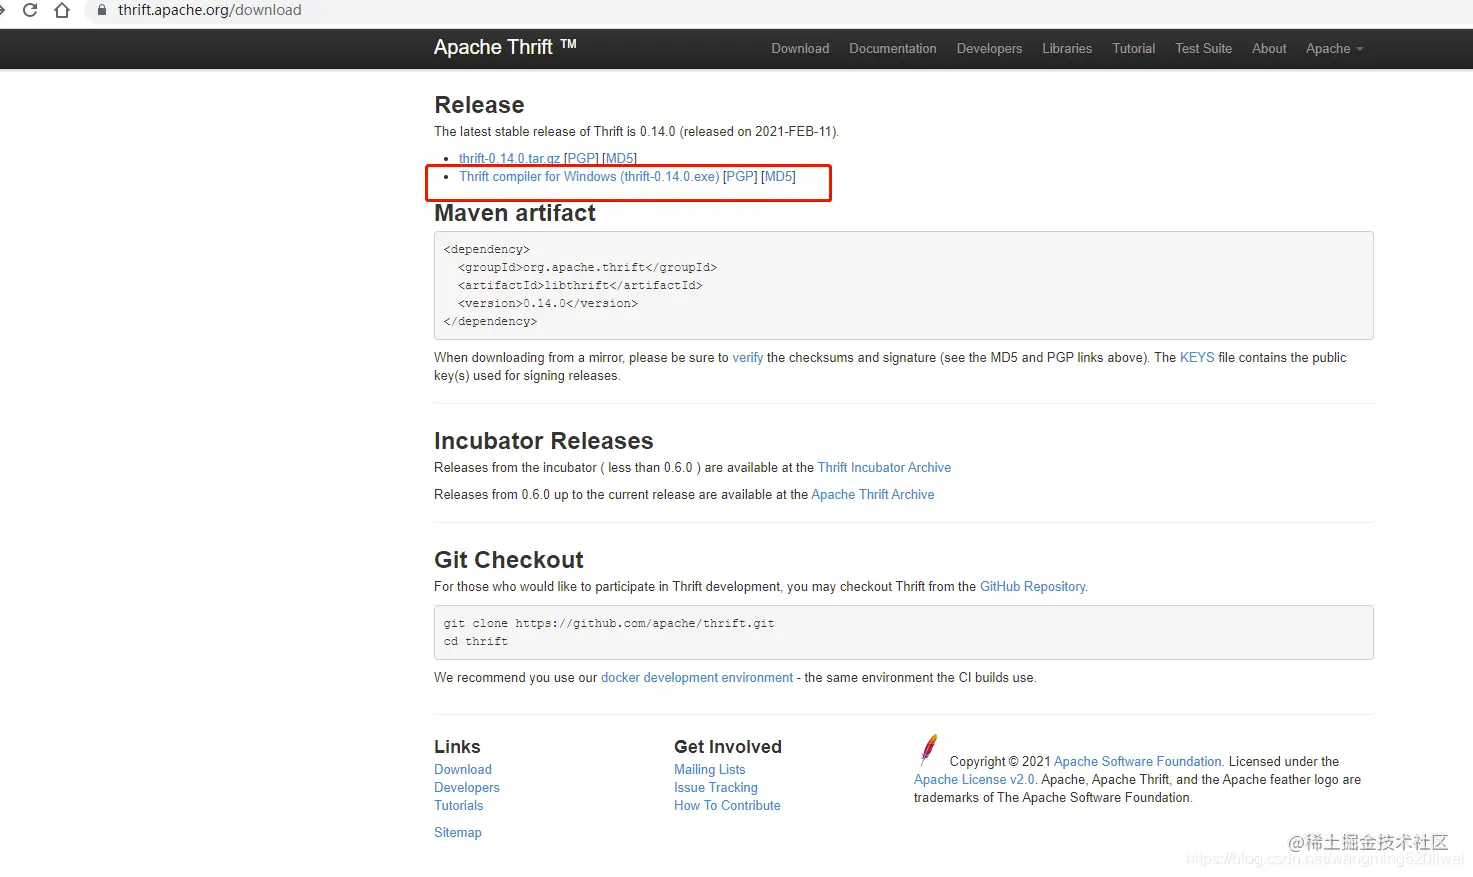Viewport: 1473px width, 877px height.
Task: Open the Developers nav item
Action: (x=989, y=48)
